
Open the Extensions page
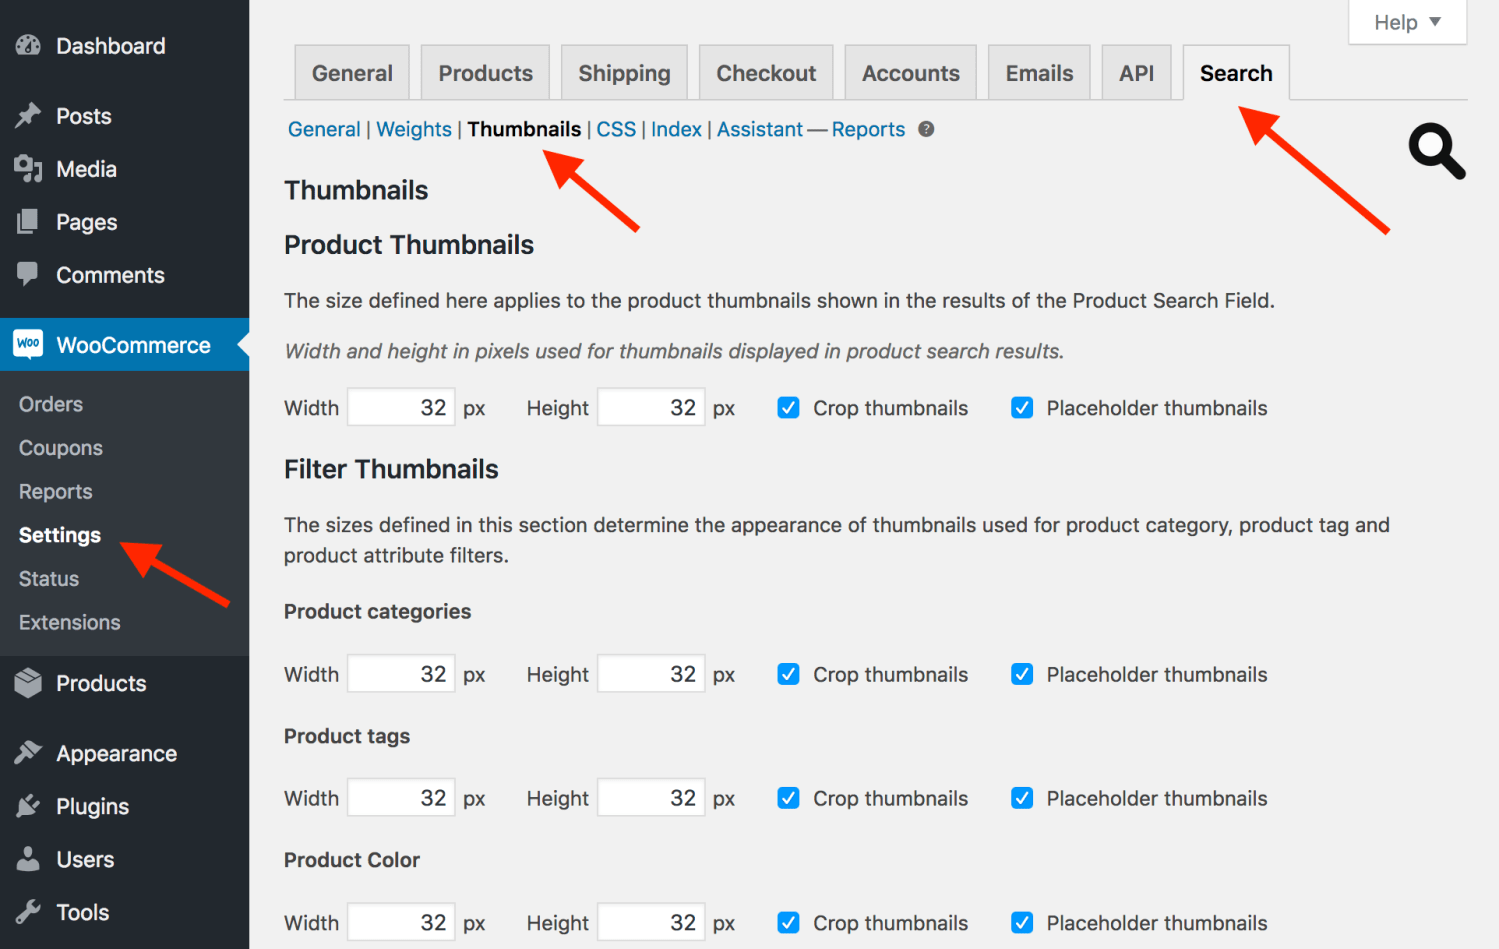click(x=68, y=621)
